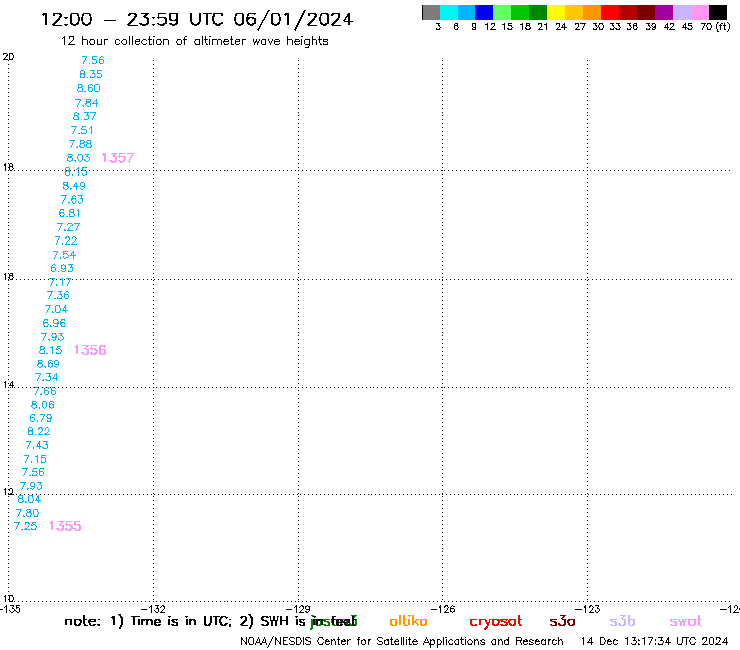This screenshot has height=650, width=740.
Task: Select the subtitle about altimeter wave heights
Action: (194, 41)
